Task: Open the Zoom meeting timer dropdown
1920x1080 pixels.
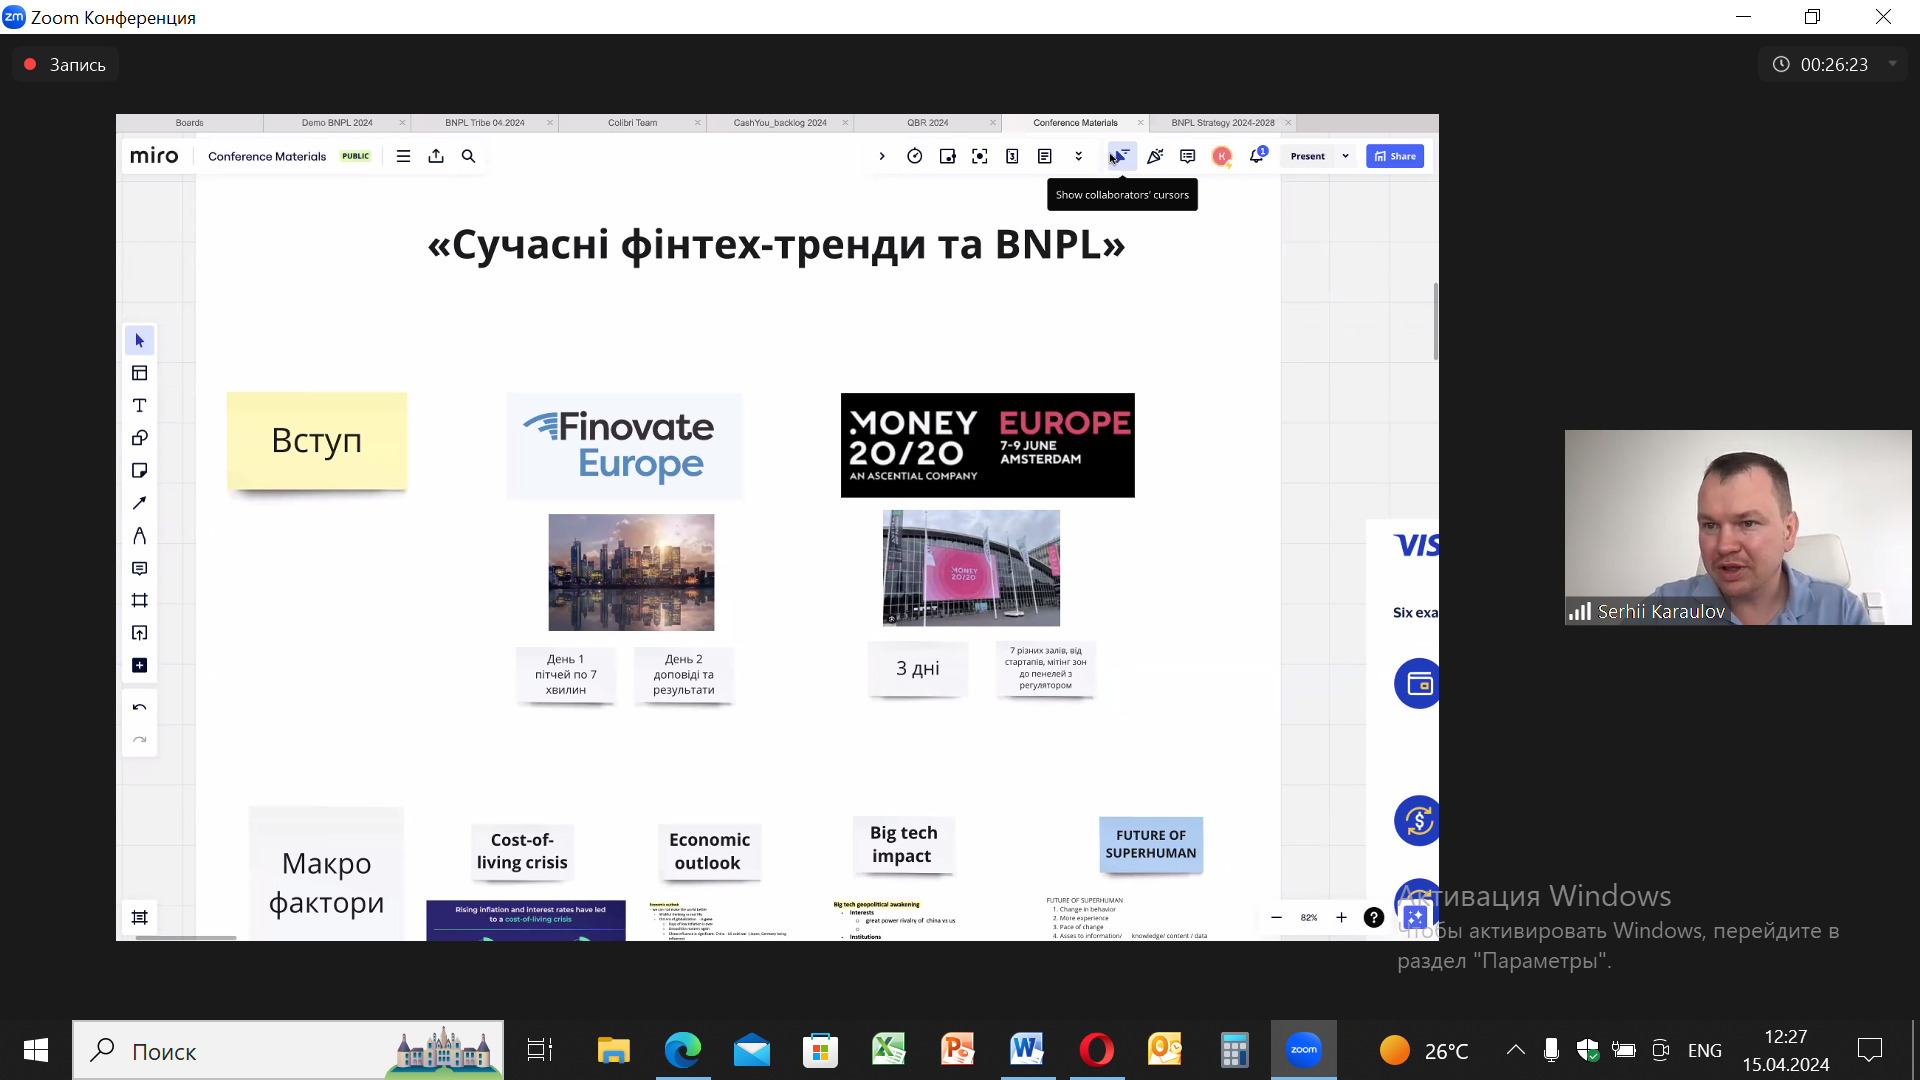Action: coord(1892,64)
